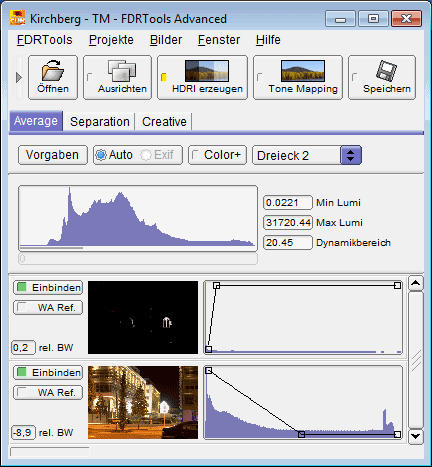Select the dark exposure thumbnail

point(143,317)
